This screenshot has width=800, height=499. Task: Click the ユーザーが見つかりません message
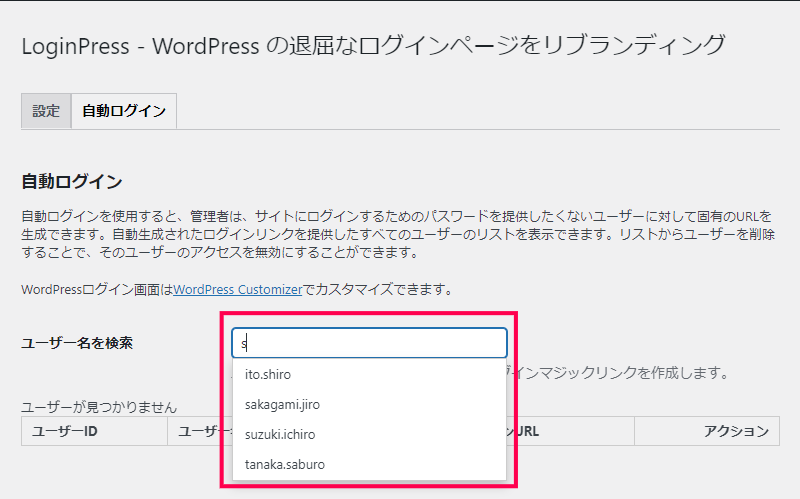[x=99, y=407]
